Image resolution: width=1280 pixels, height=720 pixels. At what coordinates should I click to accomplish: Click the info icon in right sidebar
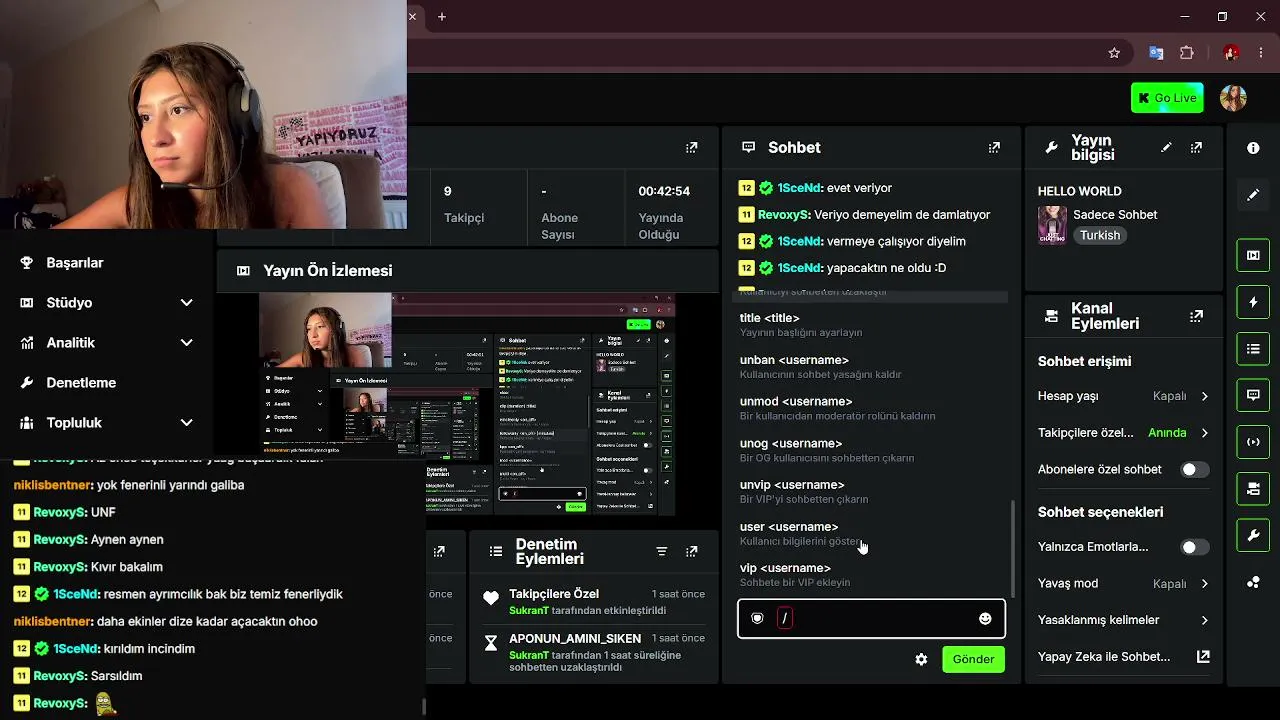1253,148
